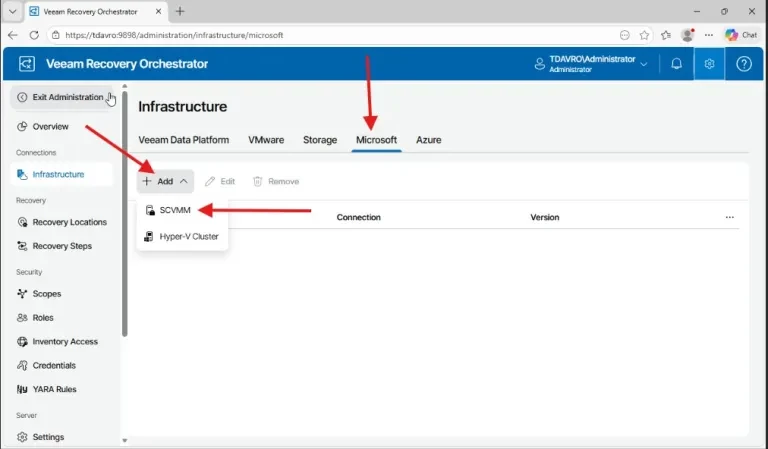
Task: Go back with the browser back arrow
Action: tap(13, 35)
